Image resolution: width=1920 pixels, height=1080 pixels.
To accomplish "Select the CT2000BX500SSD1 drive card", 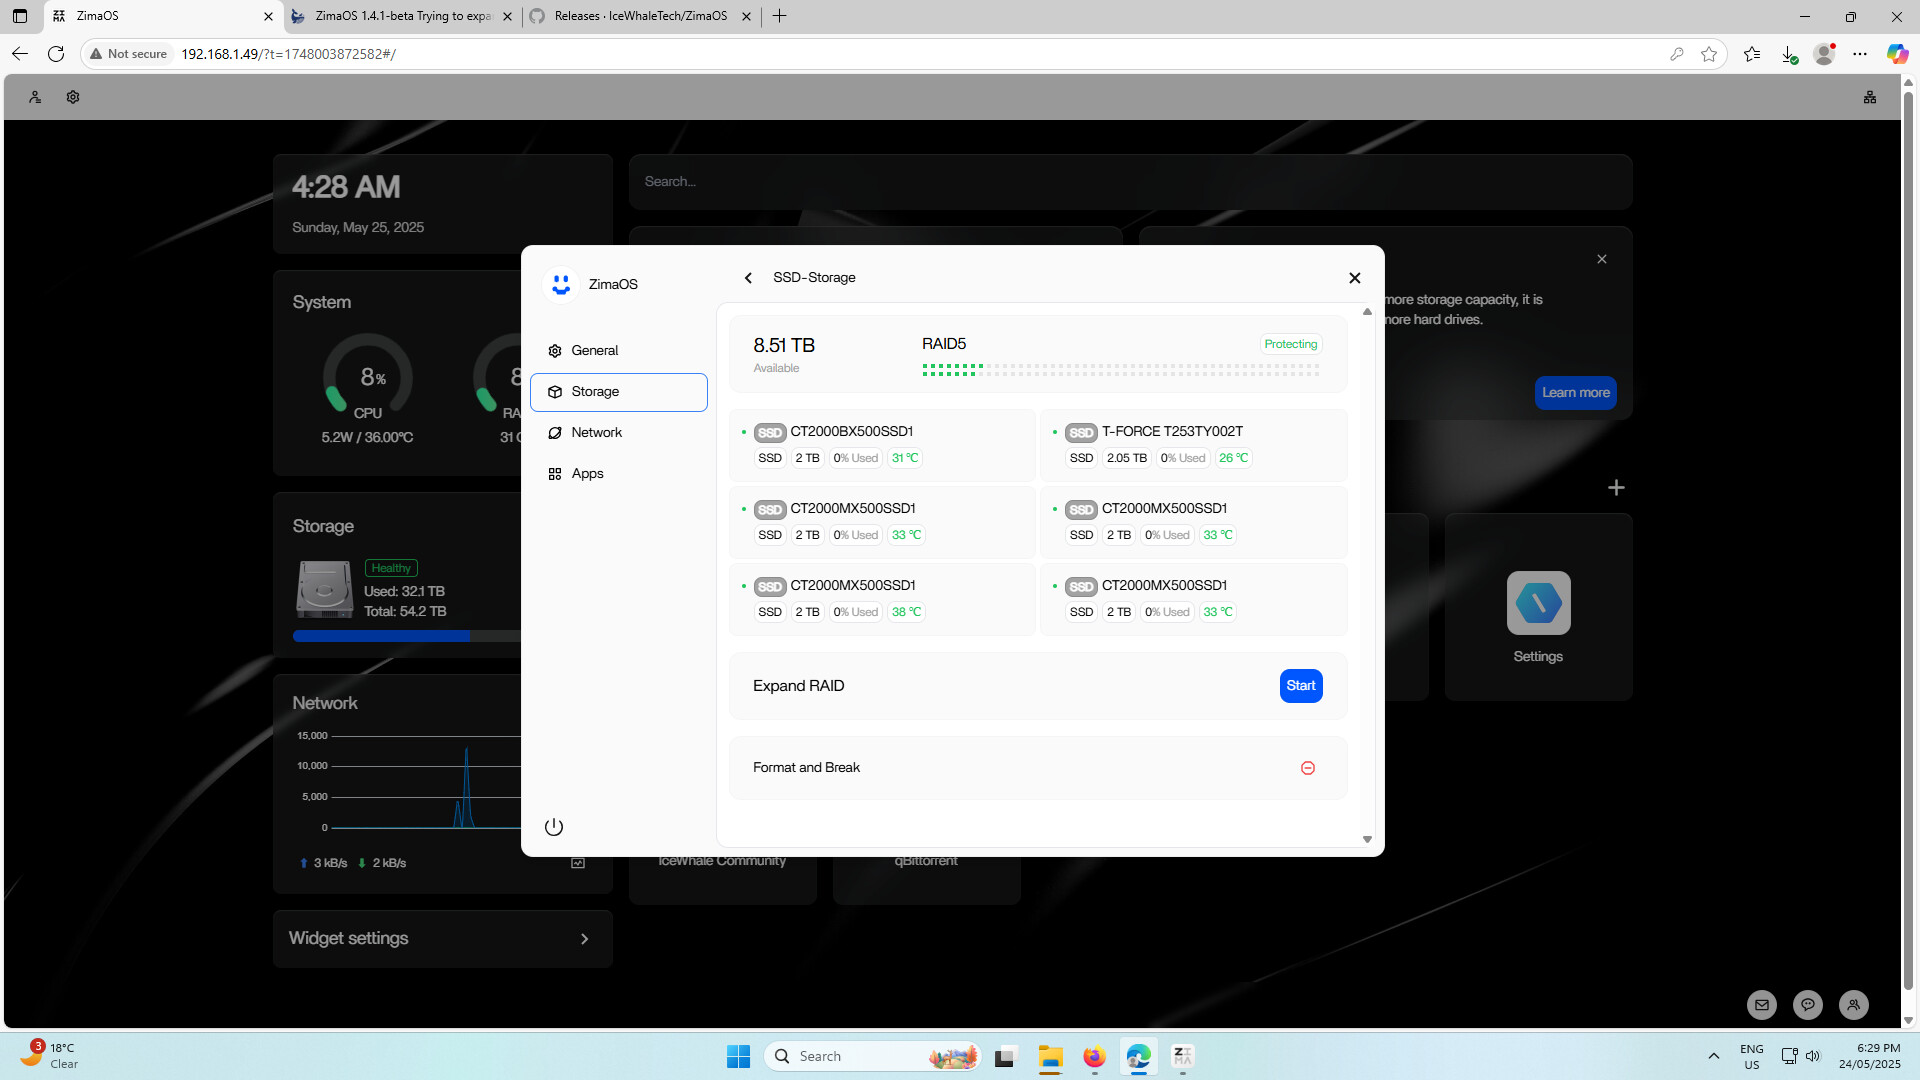I will 882,445.
